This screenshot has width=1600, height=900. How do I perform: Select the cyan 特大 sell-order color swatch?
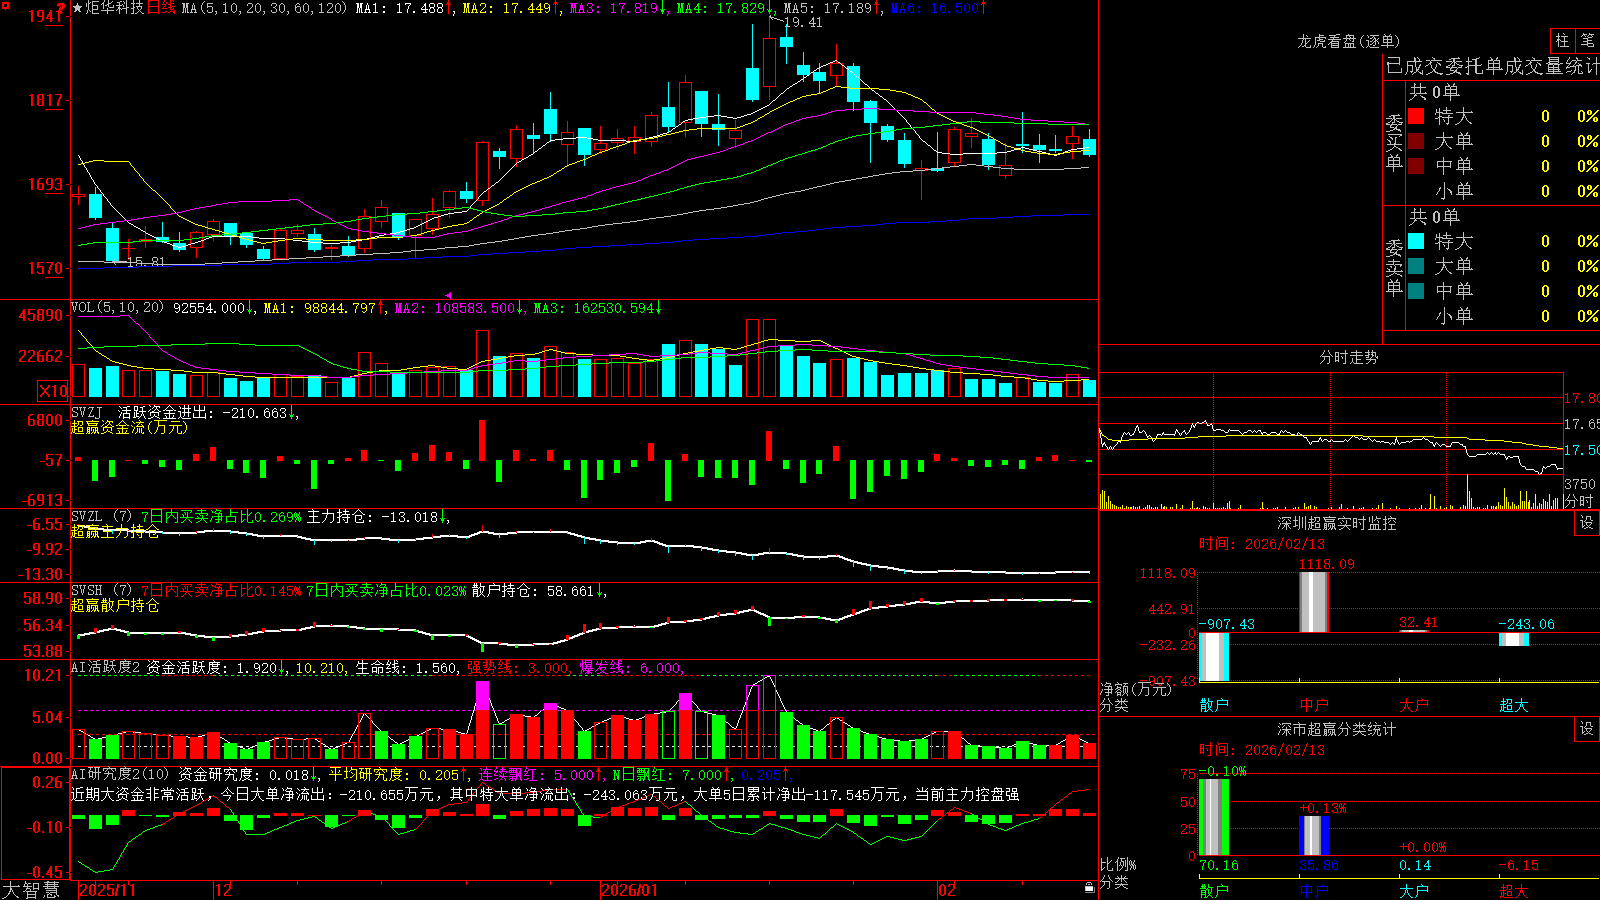pos(1416,241)
